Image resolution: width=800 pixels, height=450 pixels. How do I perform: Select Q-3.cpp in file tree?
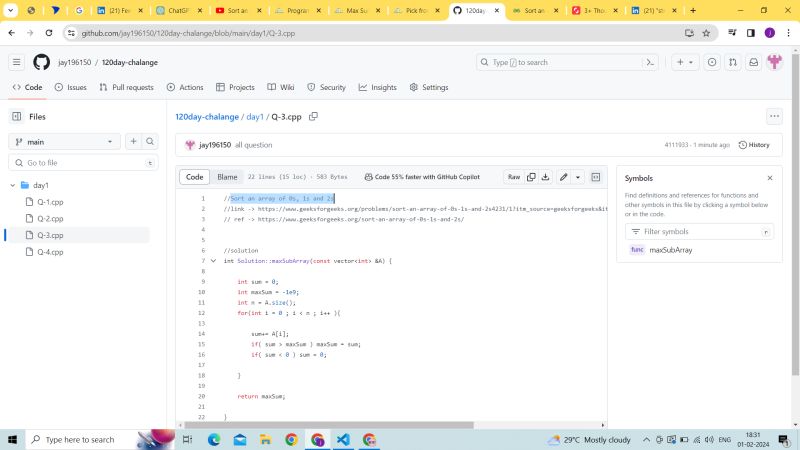click(x=50, y=235)
